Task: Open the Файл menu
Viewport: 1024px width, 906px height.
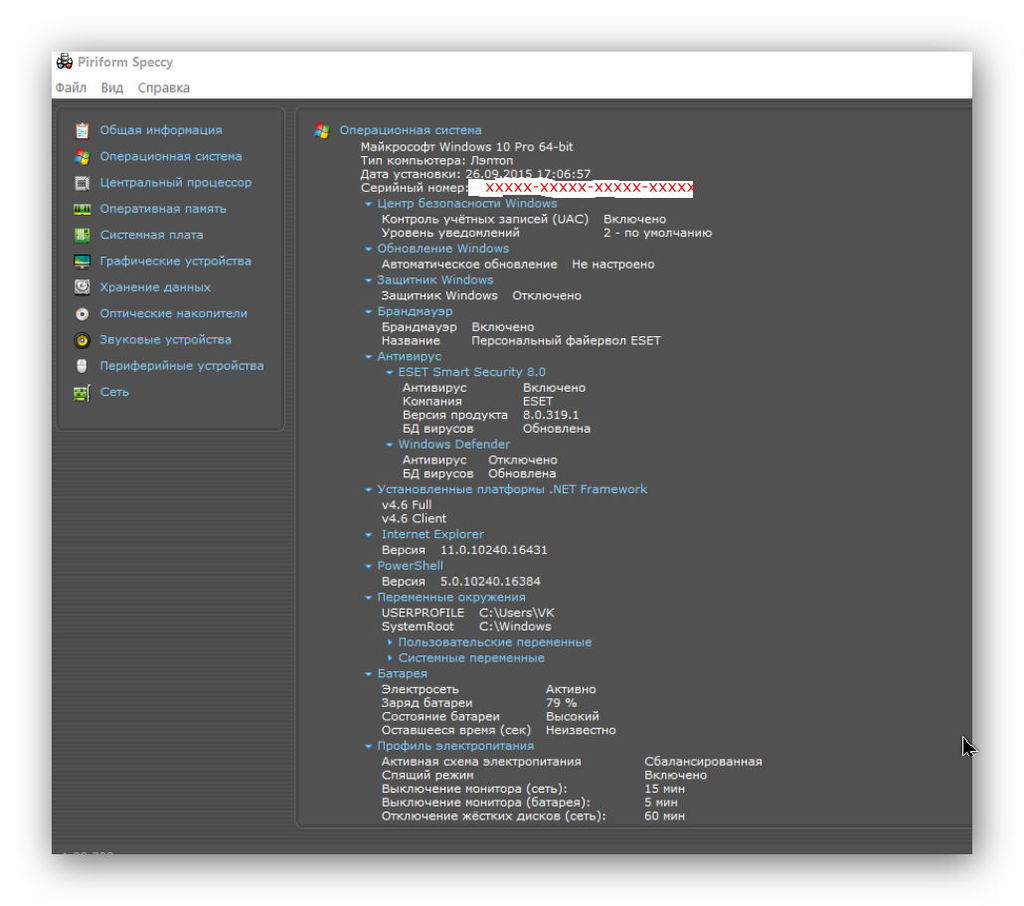Action: [x=71, y=88]
